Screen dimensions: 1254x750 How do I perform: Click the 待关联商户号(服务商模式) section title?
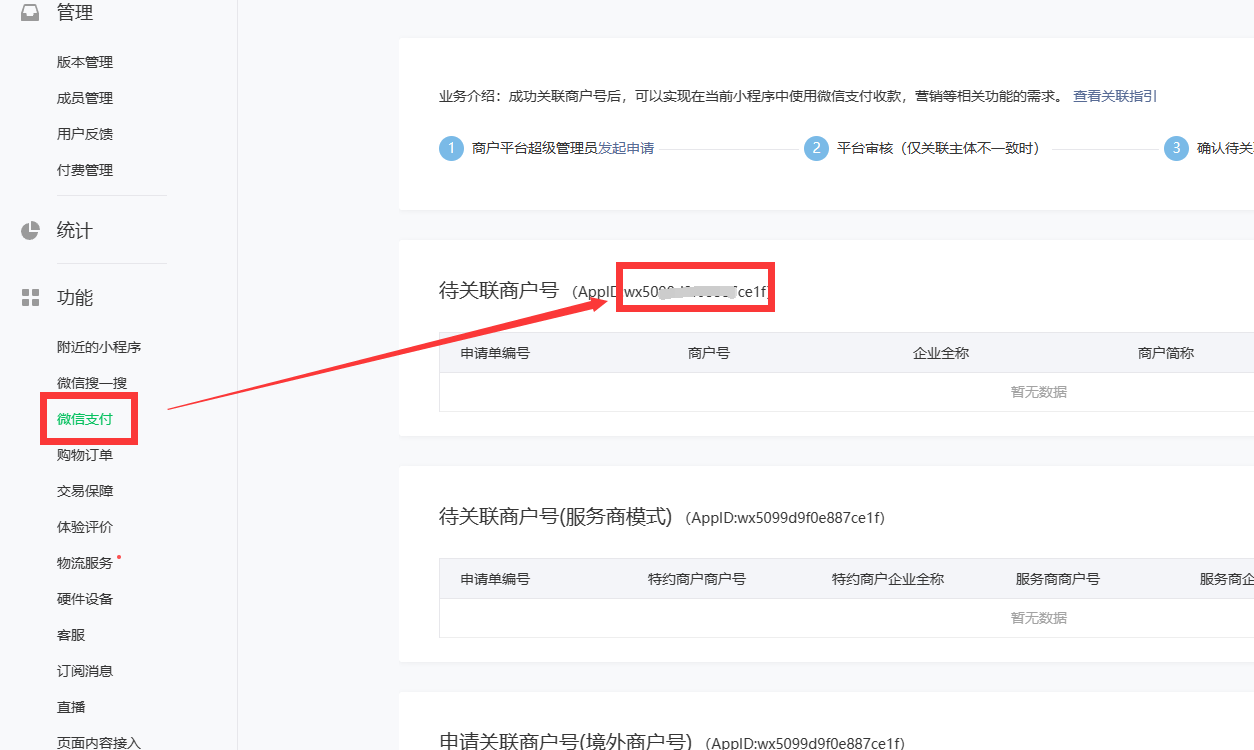[555, 516]
